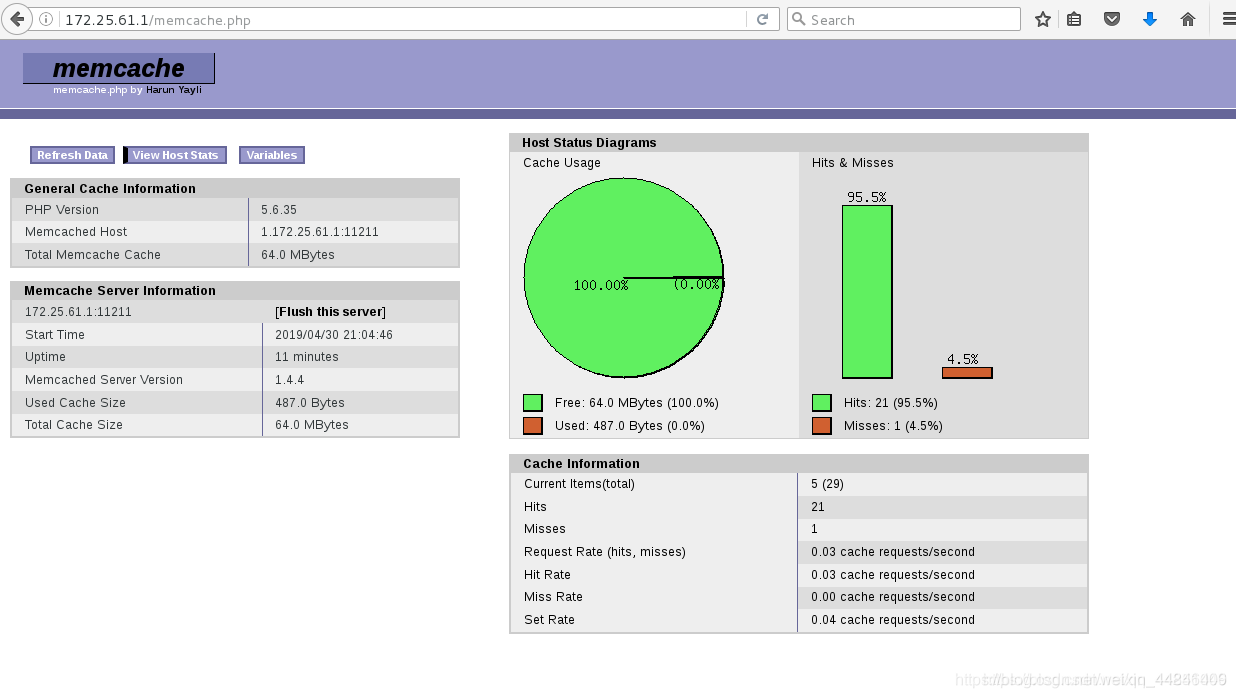Select the PHP version value 5.6.35

[279, 210]
